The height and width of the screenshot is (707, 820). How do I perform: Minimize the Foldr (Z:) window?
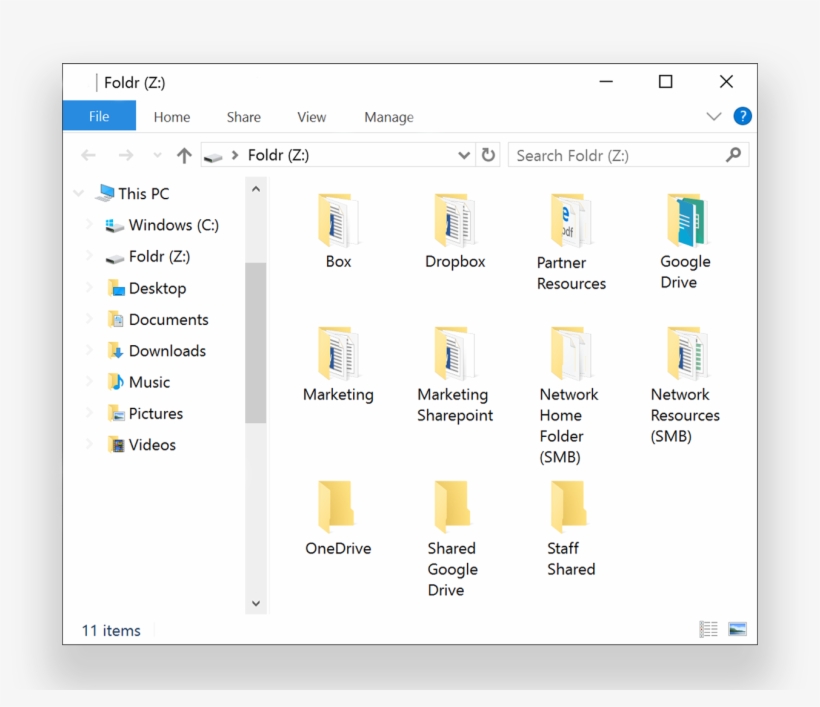coord(606,82)
